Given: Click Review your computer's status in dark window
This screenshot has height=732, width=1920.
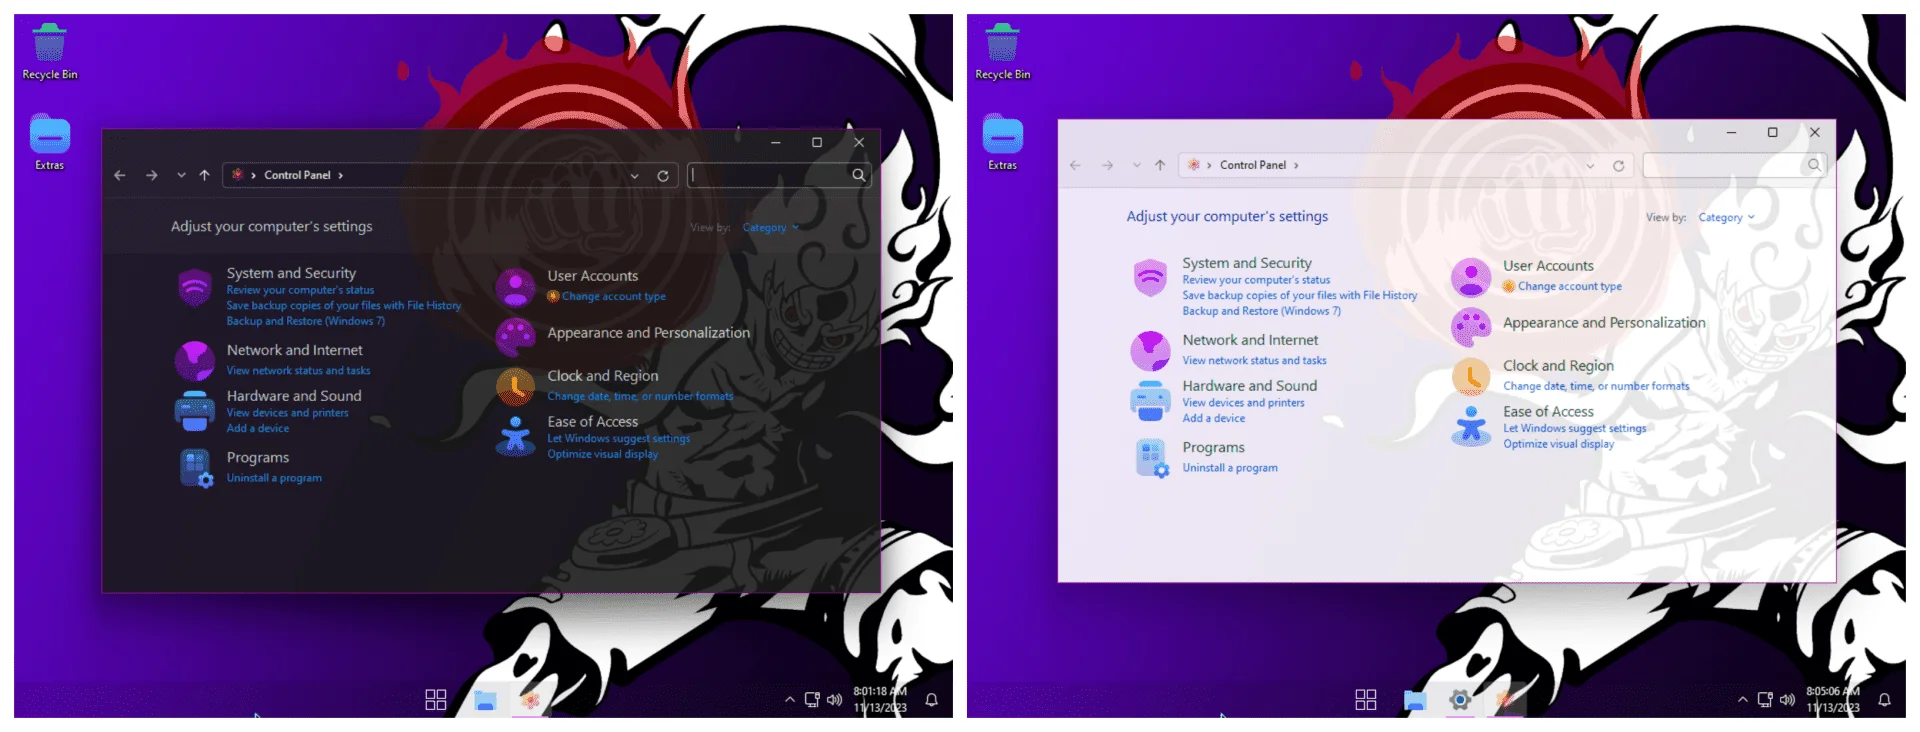Looking at the screenshot, I should coord(300,290).
